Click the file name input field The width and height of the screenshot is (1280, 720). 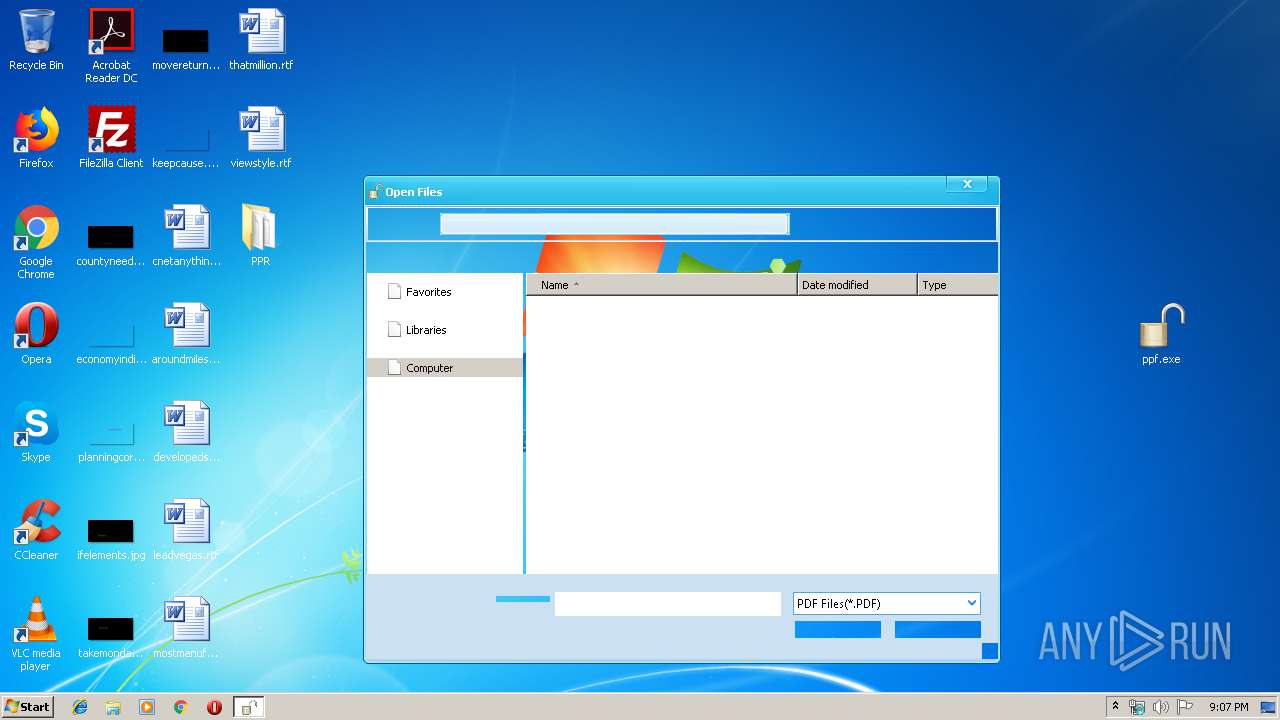(x=667, y=604)
